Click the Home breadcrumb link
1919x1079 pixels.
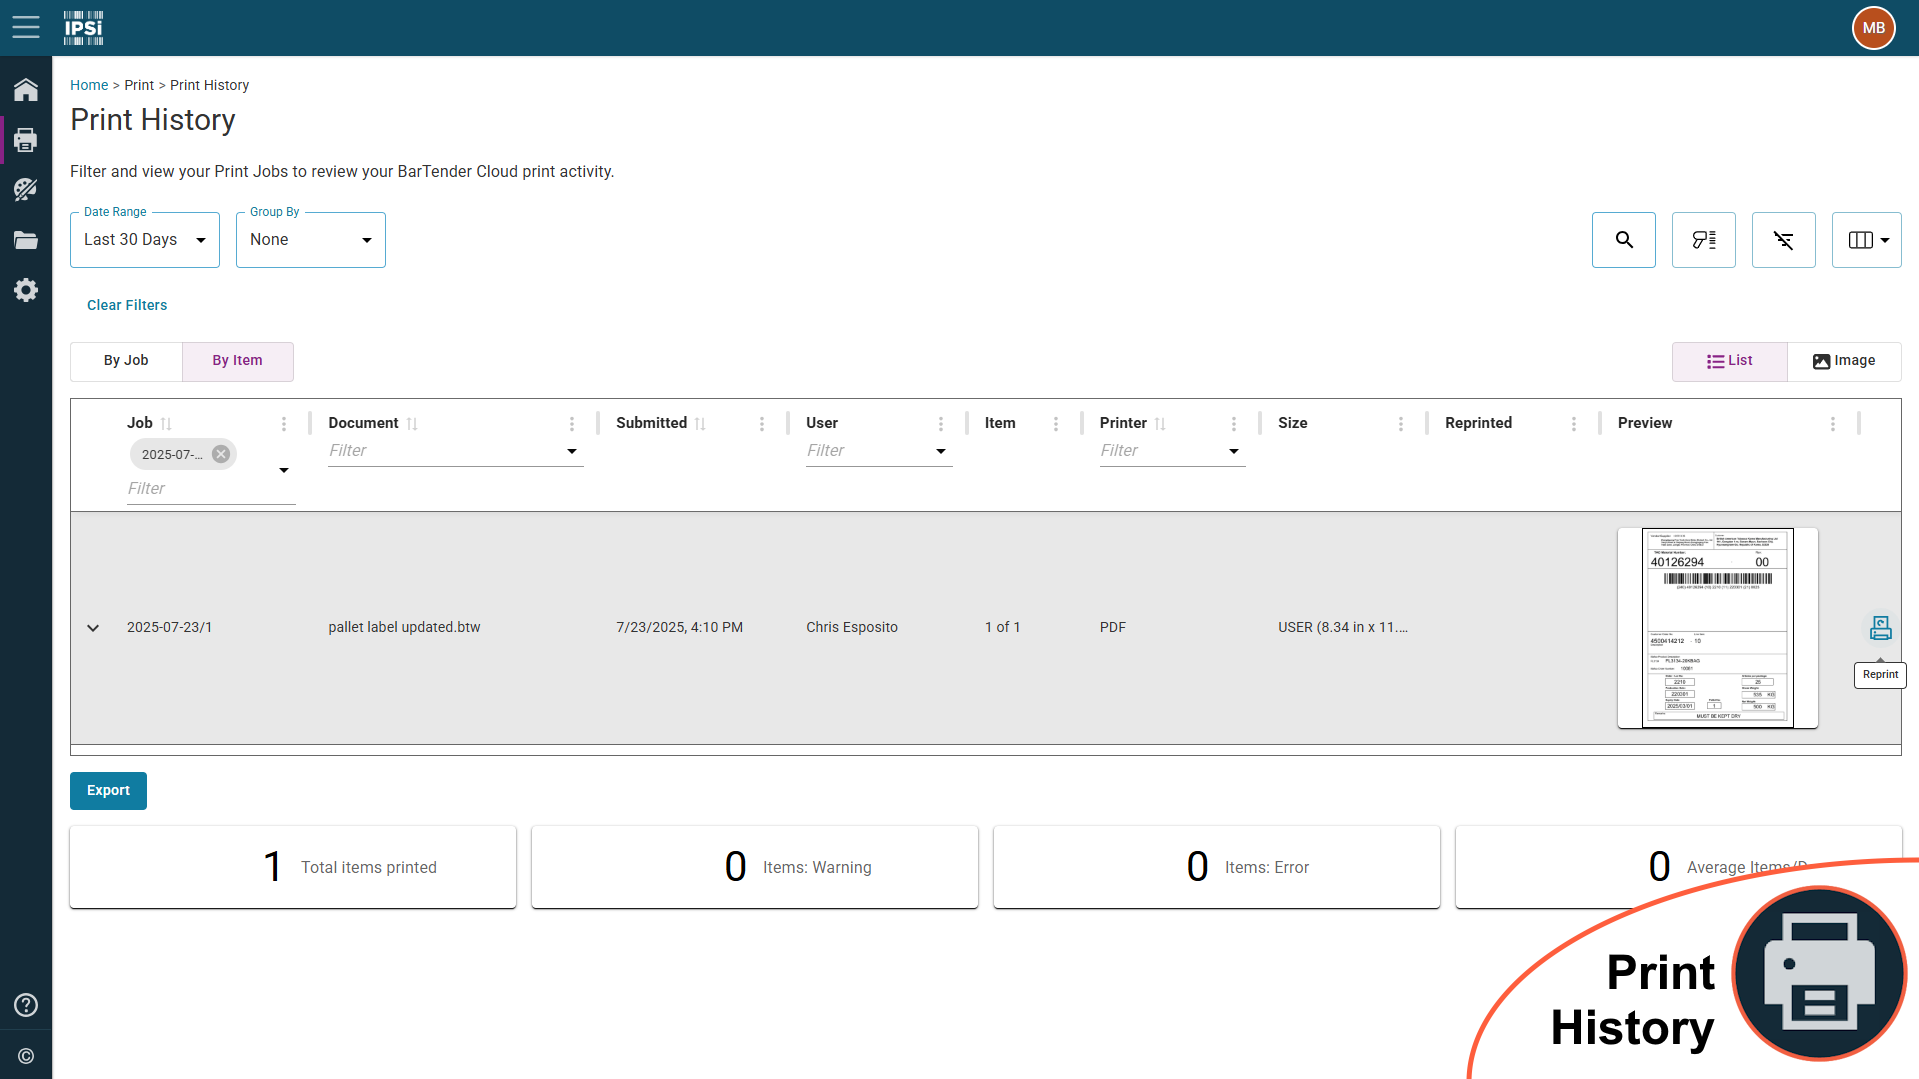tap(89, 85)
